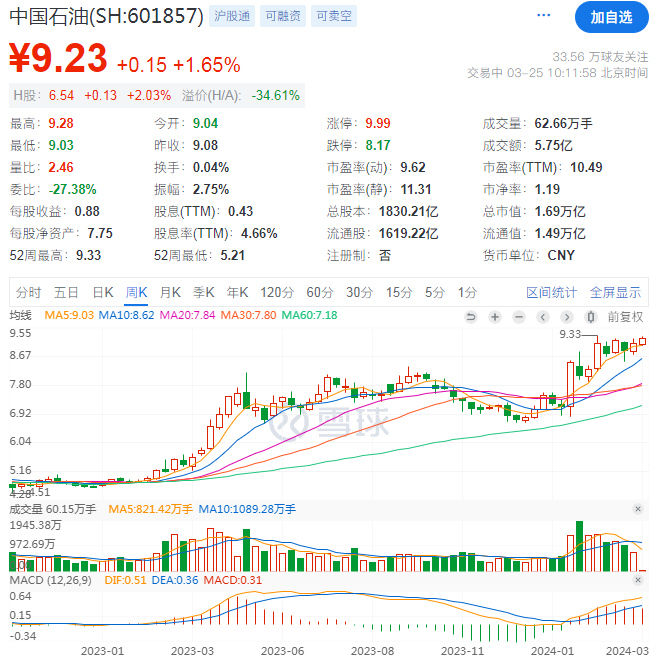Open the three-dot more options menu
662x661 pixels.
tap(543, 15)
